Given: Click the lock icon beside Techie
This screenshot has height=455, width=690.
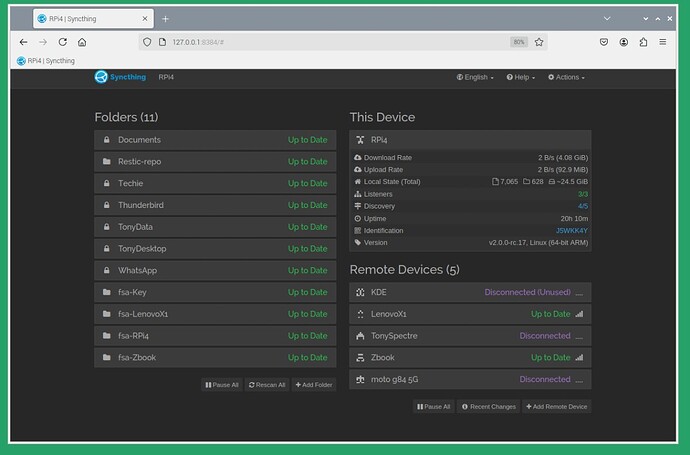Looking at the screenshot, I should 106,183.
